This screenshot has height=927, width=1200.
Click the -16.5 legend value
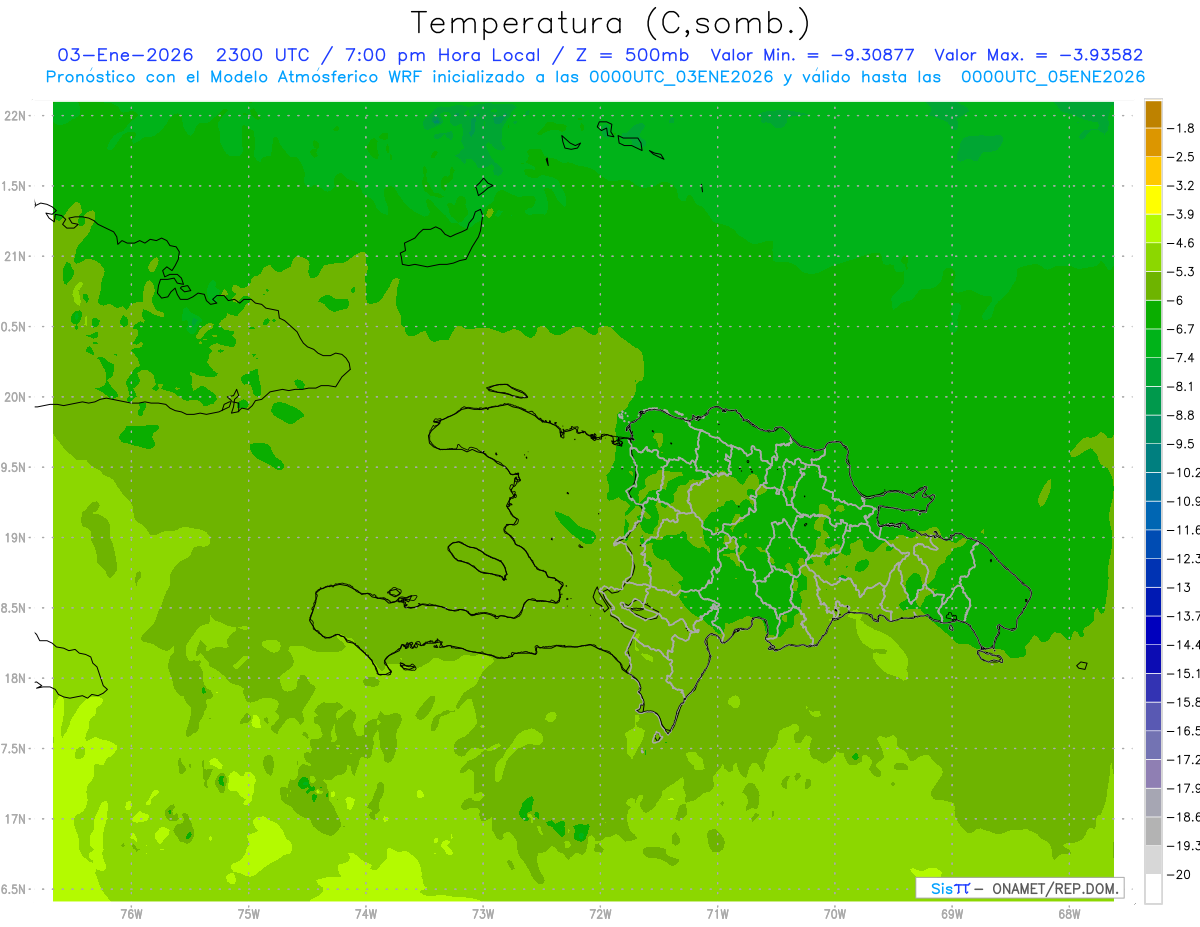click(x=1183, y=731)
